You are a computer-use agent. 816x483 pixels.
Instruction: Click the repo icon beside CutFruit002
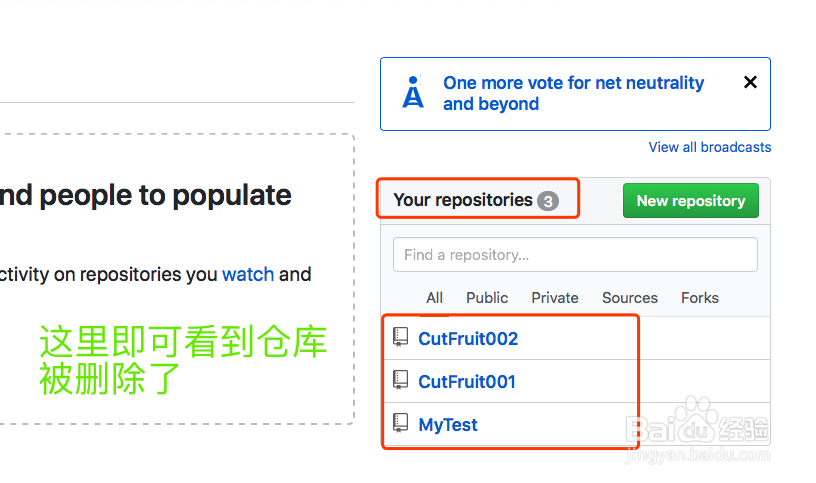click(401, 338)
